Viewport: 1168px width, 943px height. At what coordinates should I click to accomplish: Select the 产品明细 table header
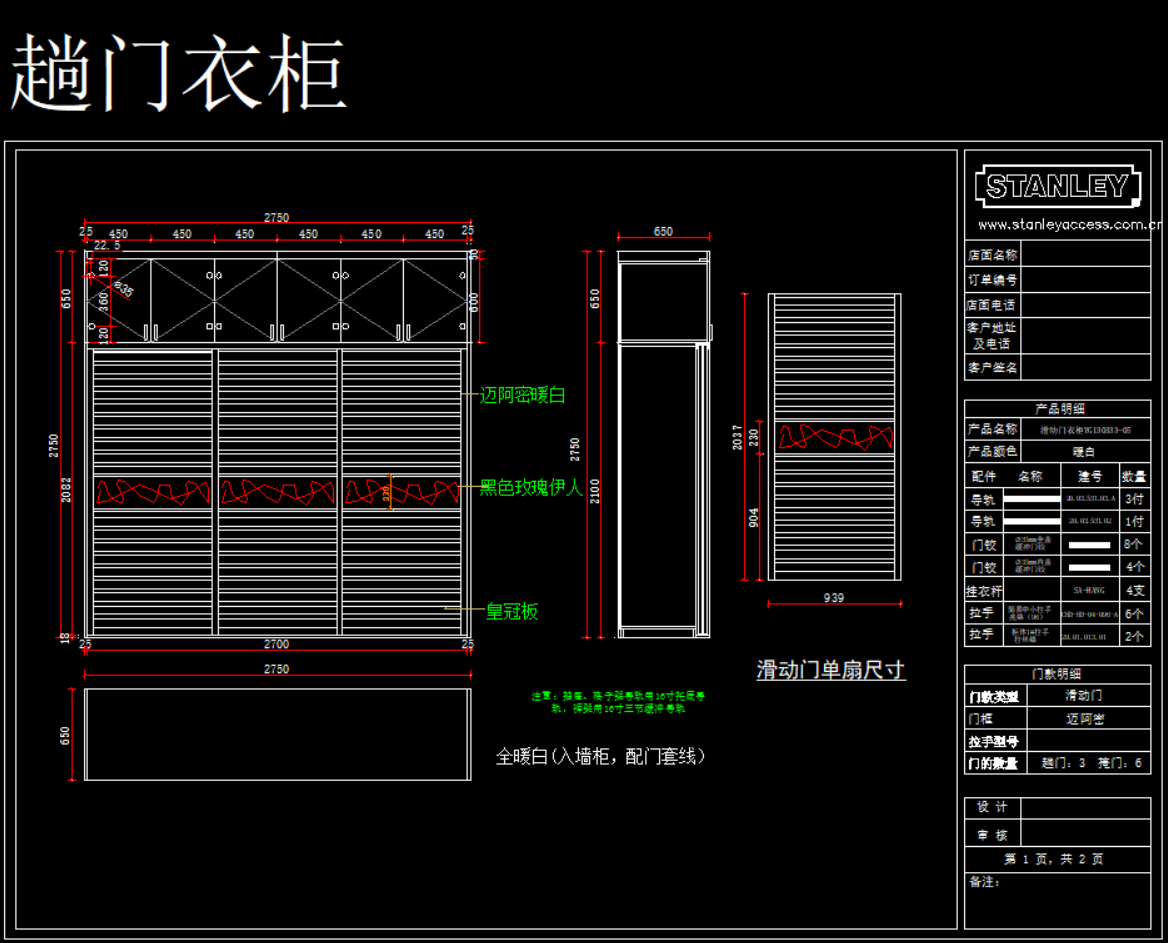point(1058,408)
